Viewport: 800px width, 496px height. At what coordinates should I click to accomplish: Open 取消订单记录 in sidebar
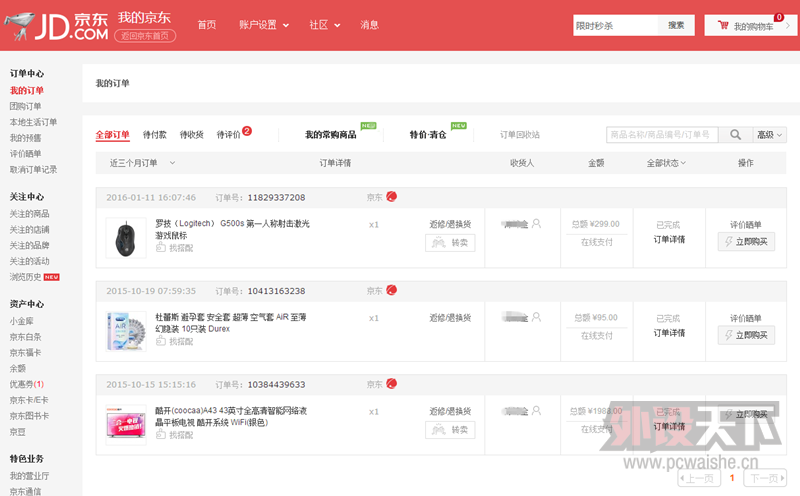pyautogui.click(x=33, y=169)
